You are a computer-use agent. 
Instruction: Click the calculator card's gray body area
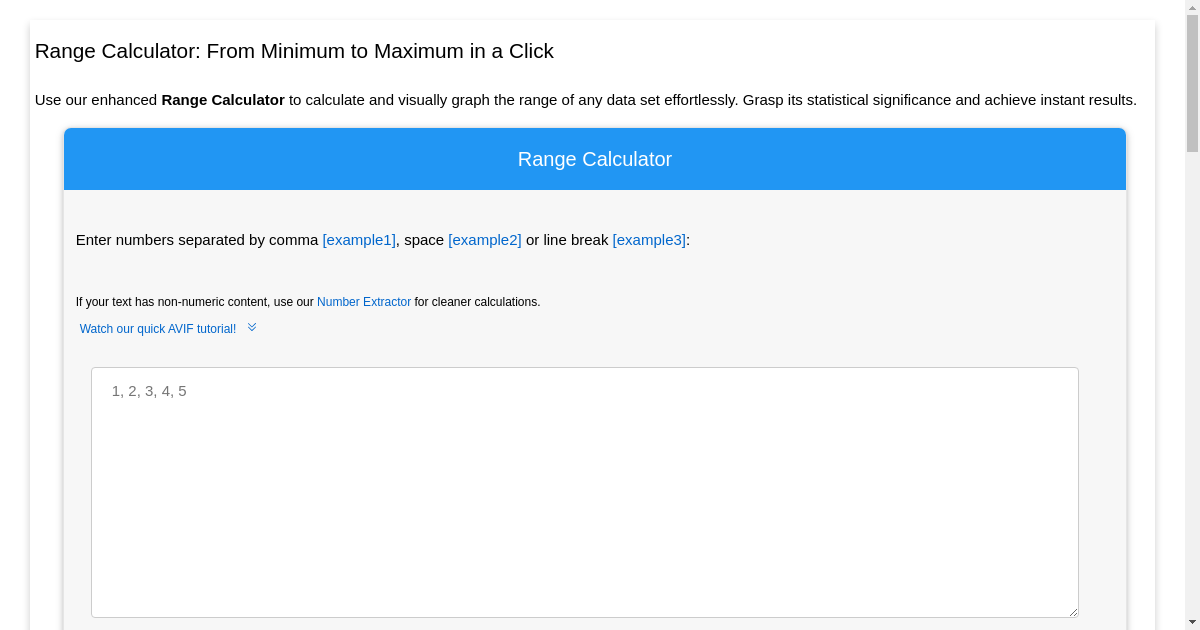595,280
